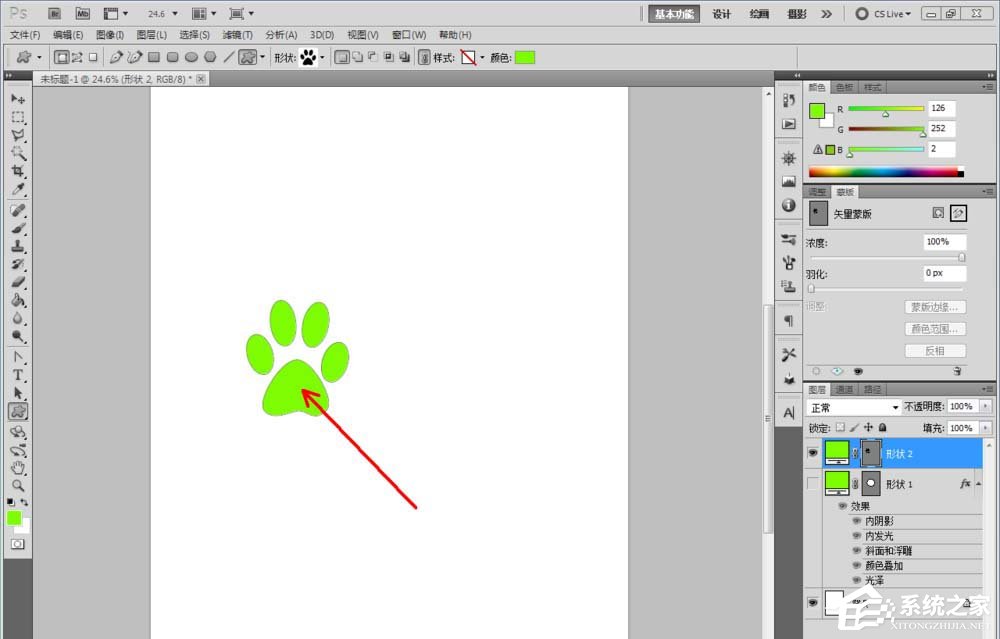Select the Move tool
Image resolution: width=1000 pixels, height=639 pixels.
(18, 99)
